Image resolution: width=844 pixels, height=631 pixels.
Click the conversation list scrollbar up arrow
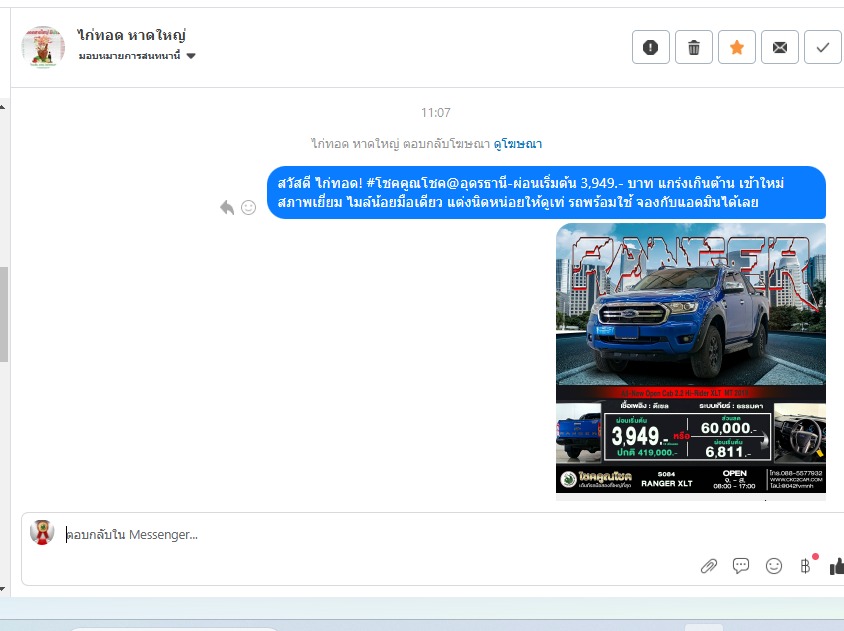point(2,107)
